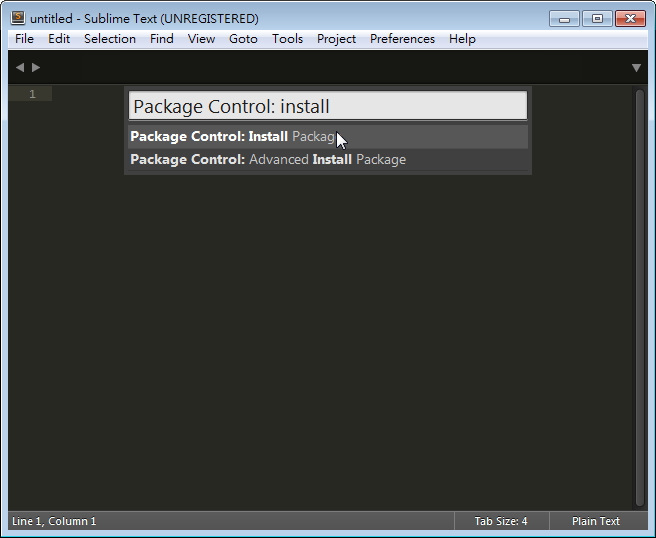
Task: Click the vertical editor scrollbar
Action: coord(639,297)
